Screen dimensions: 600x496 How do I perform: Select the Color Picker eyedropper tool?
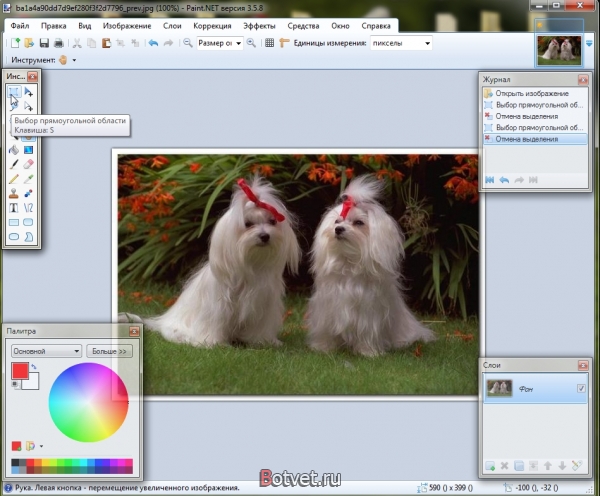(x=29, y=179)
